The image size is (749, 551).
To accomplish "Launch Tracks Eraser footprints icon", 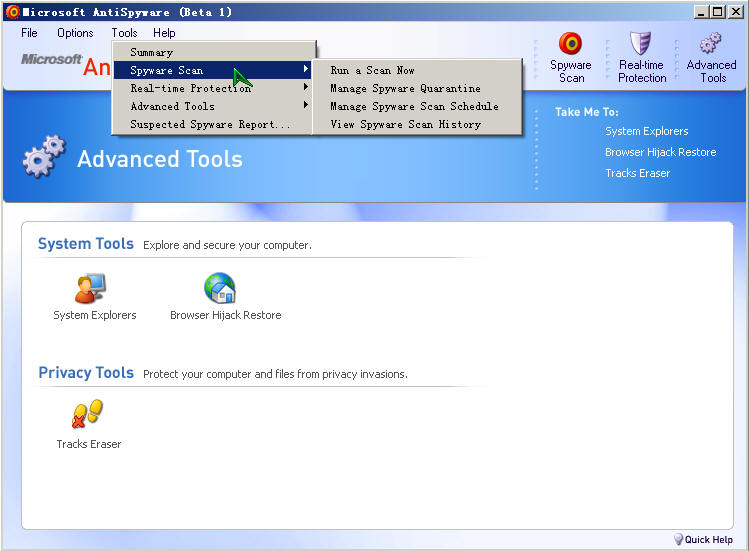I will pos(87,413).
